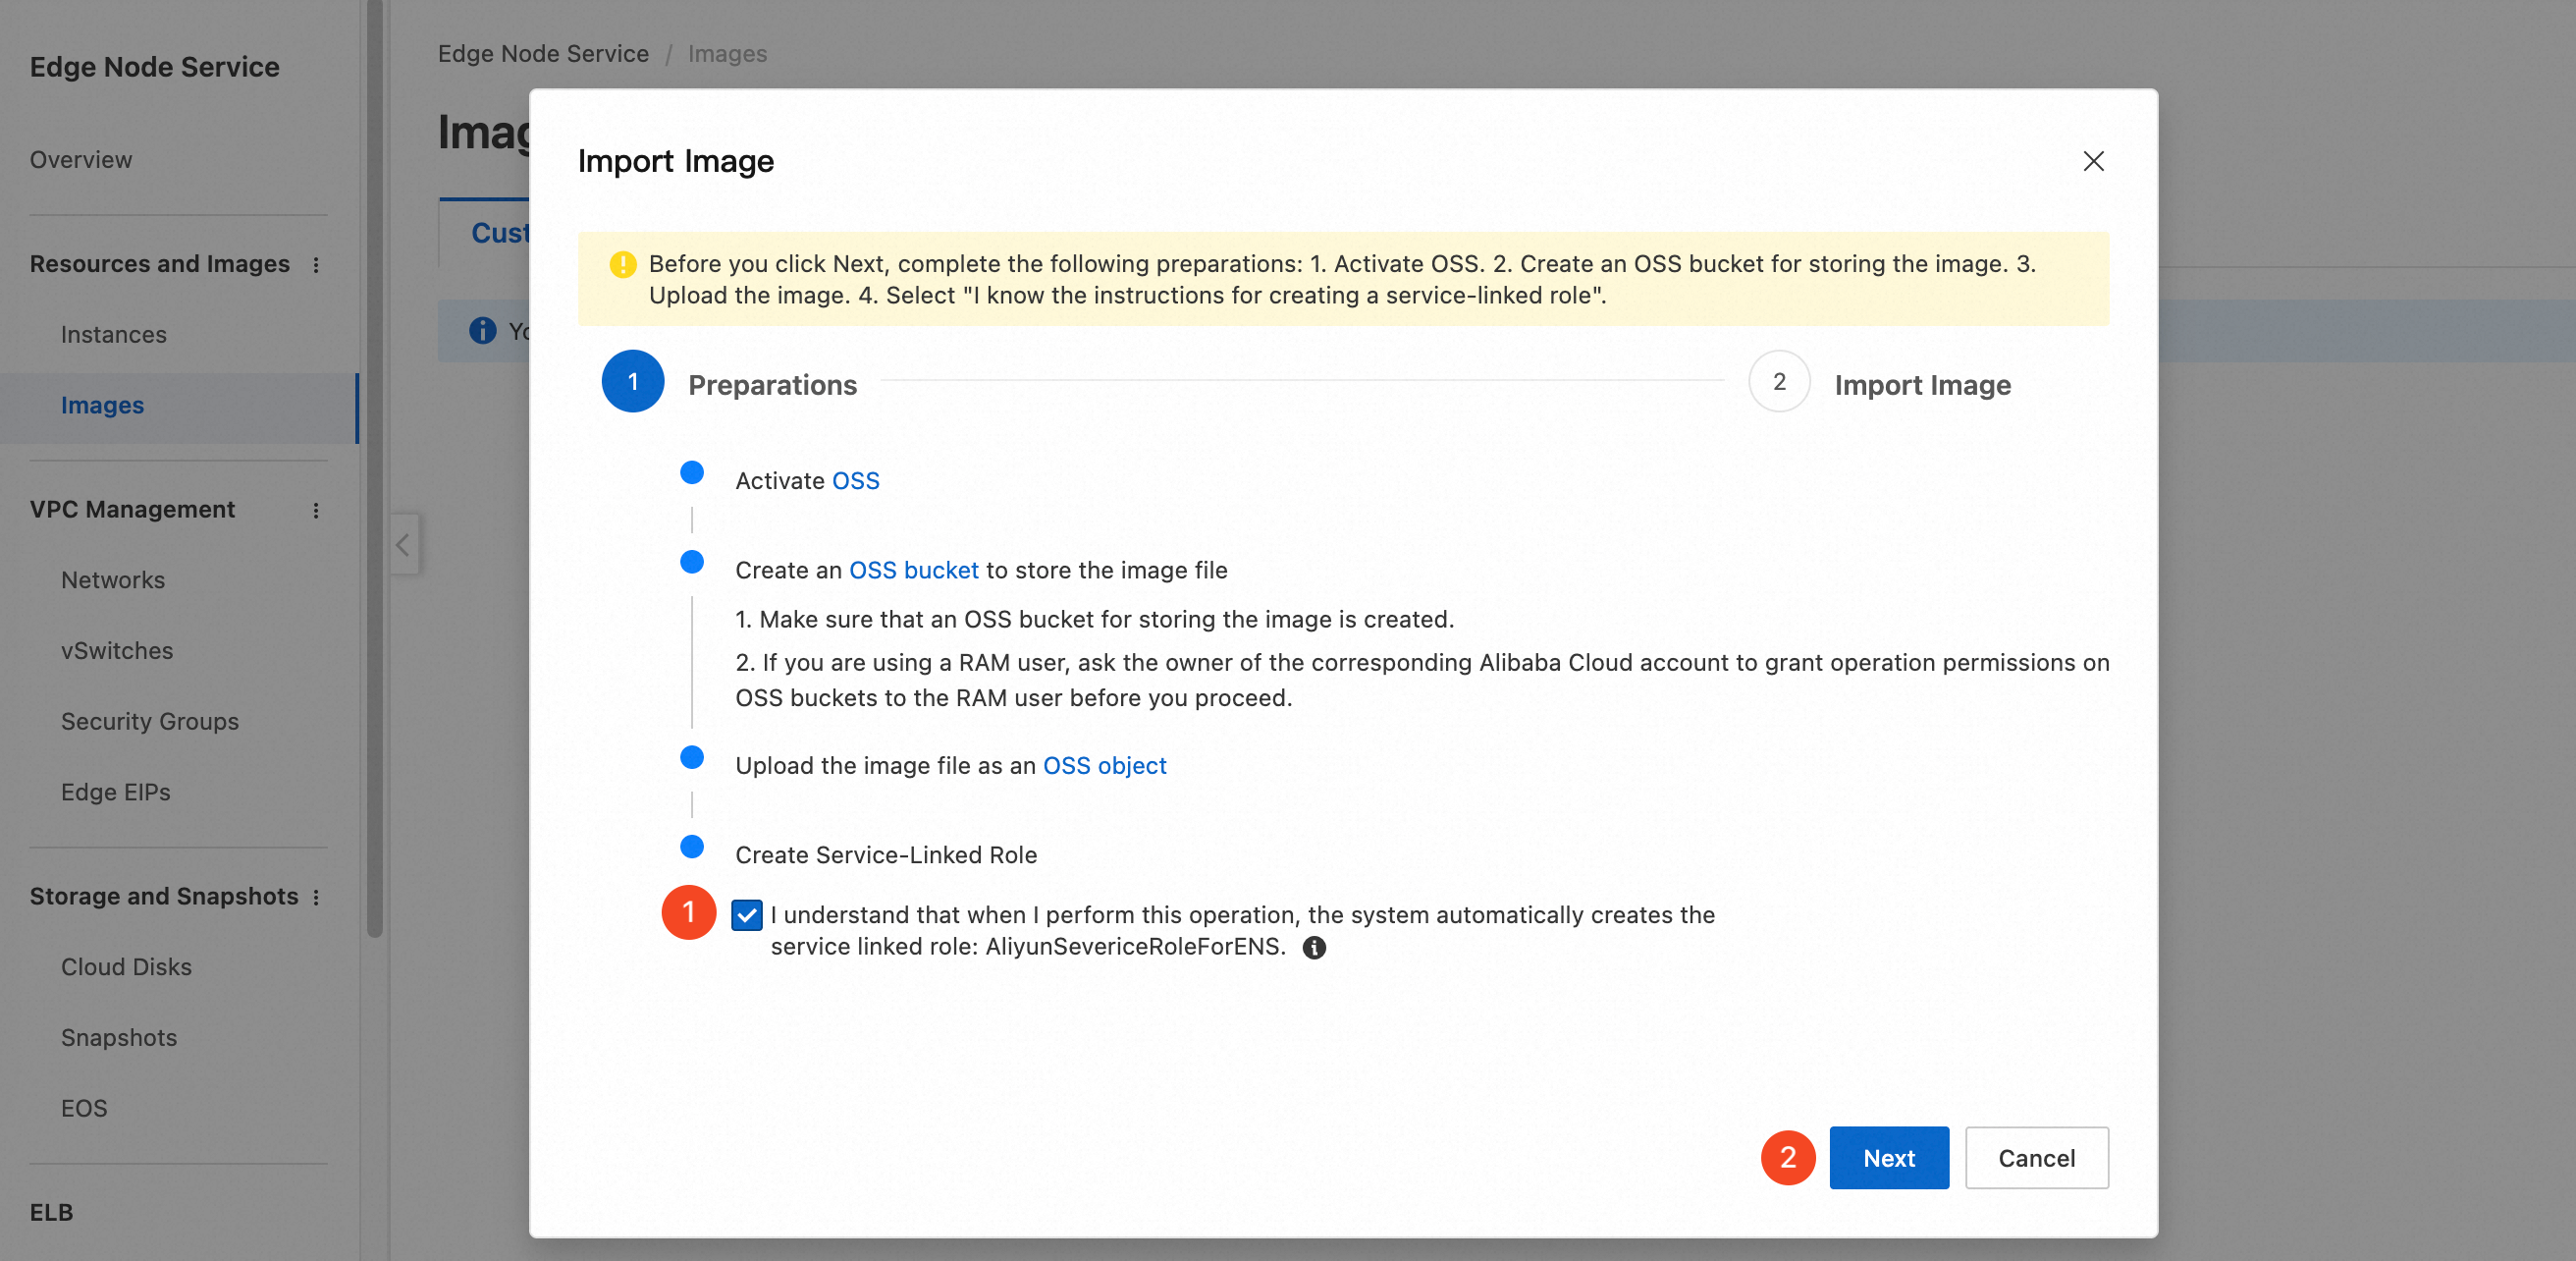Open the Instances sidebar item
This screenshot has height=1261, width=2576.
click(x=114, y=334)
